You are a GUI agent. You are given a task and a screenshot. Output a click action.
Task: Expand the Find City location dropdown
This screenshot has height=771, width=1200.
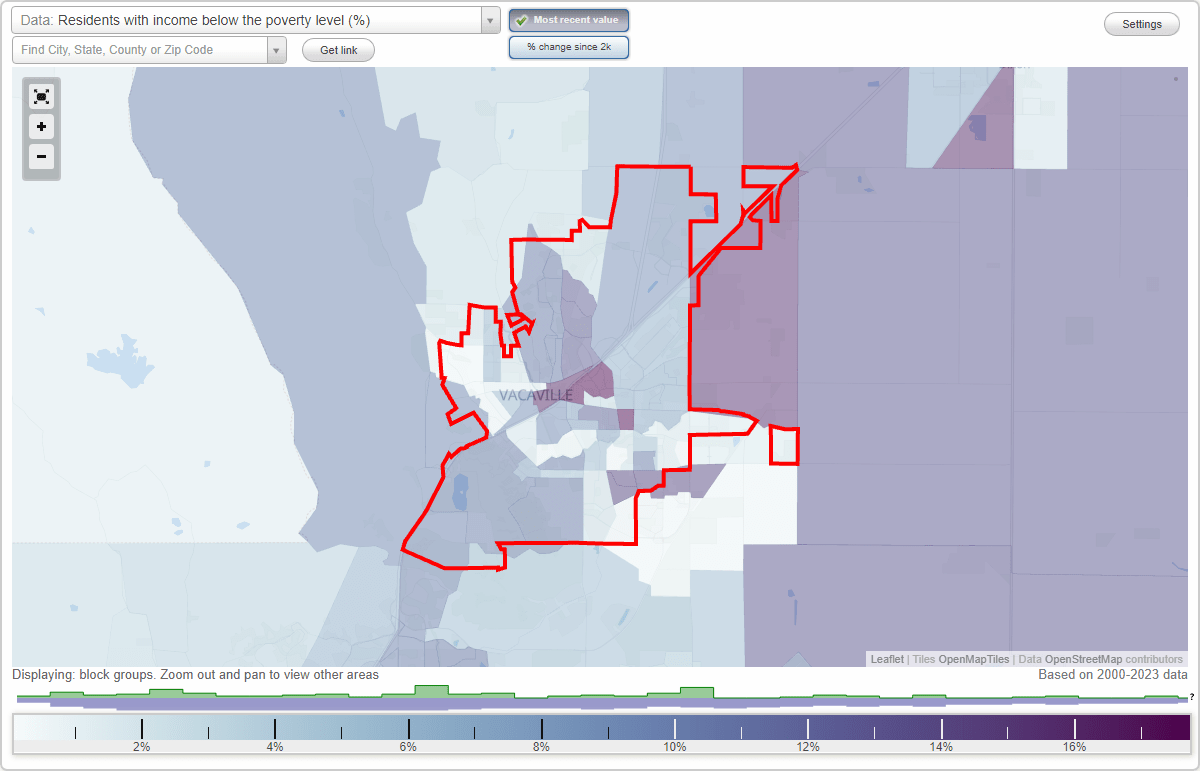277,49
